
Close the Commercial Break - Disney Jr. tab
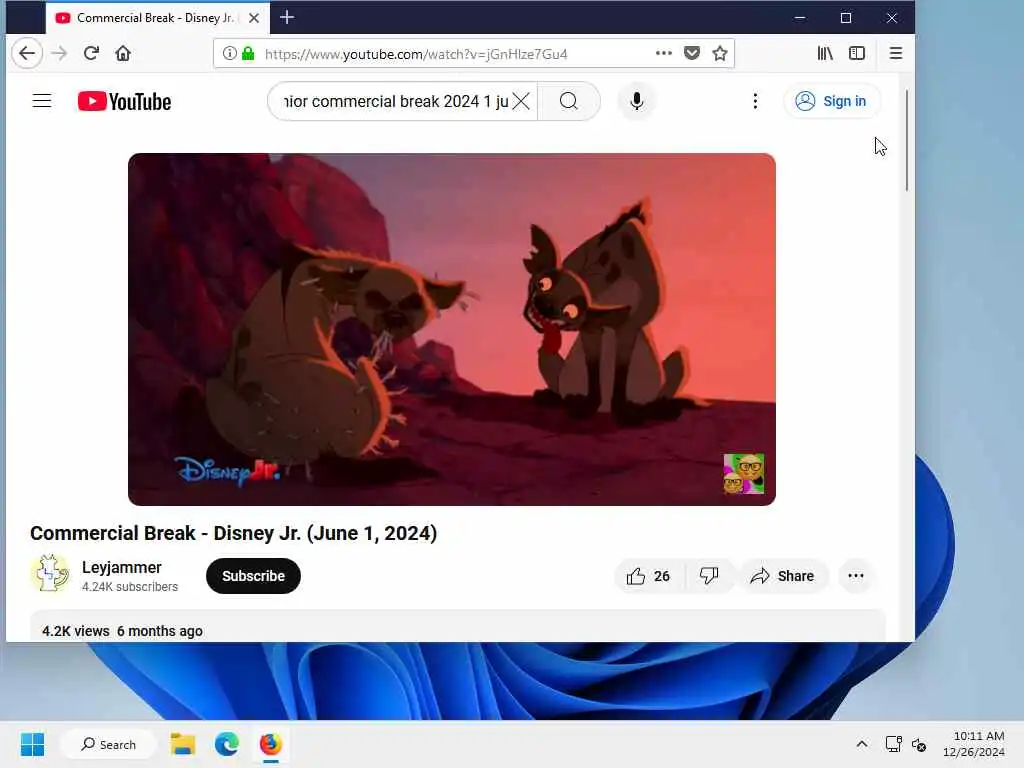[254, 18]
